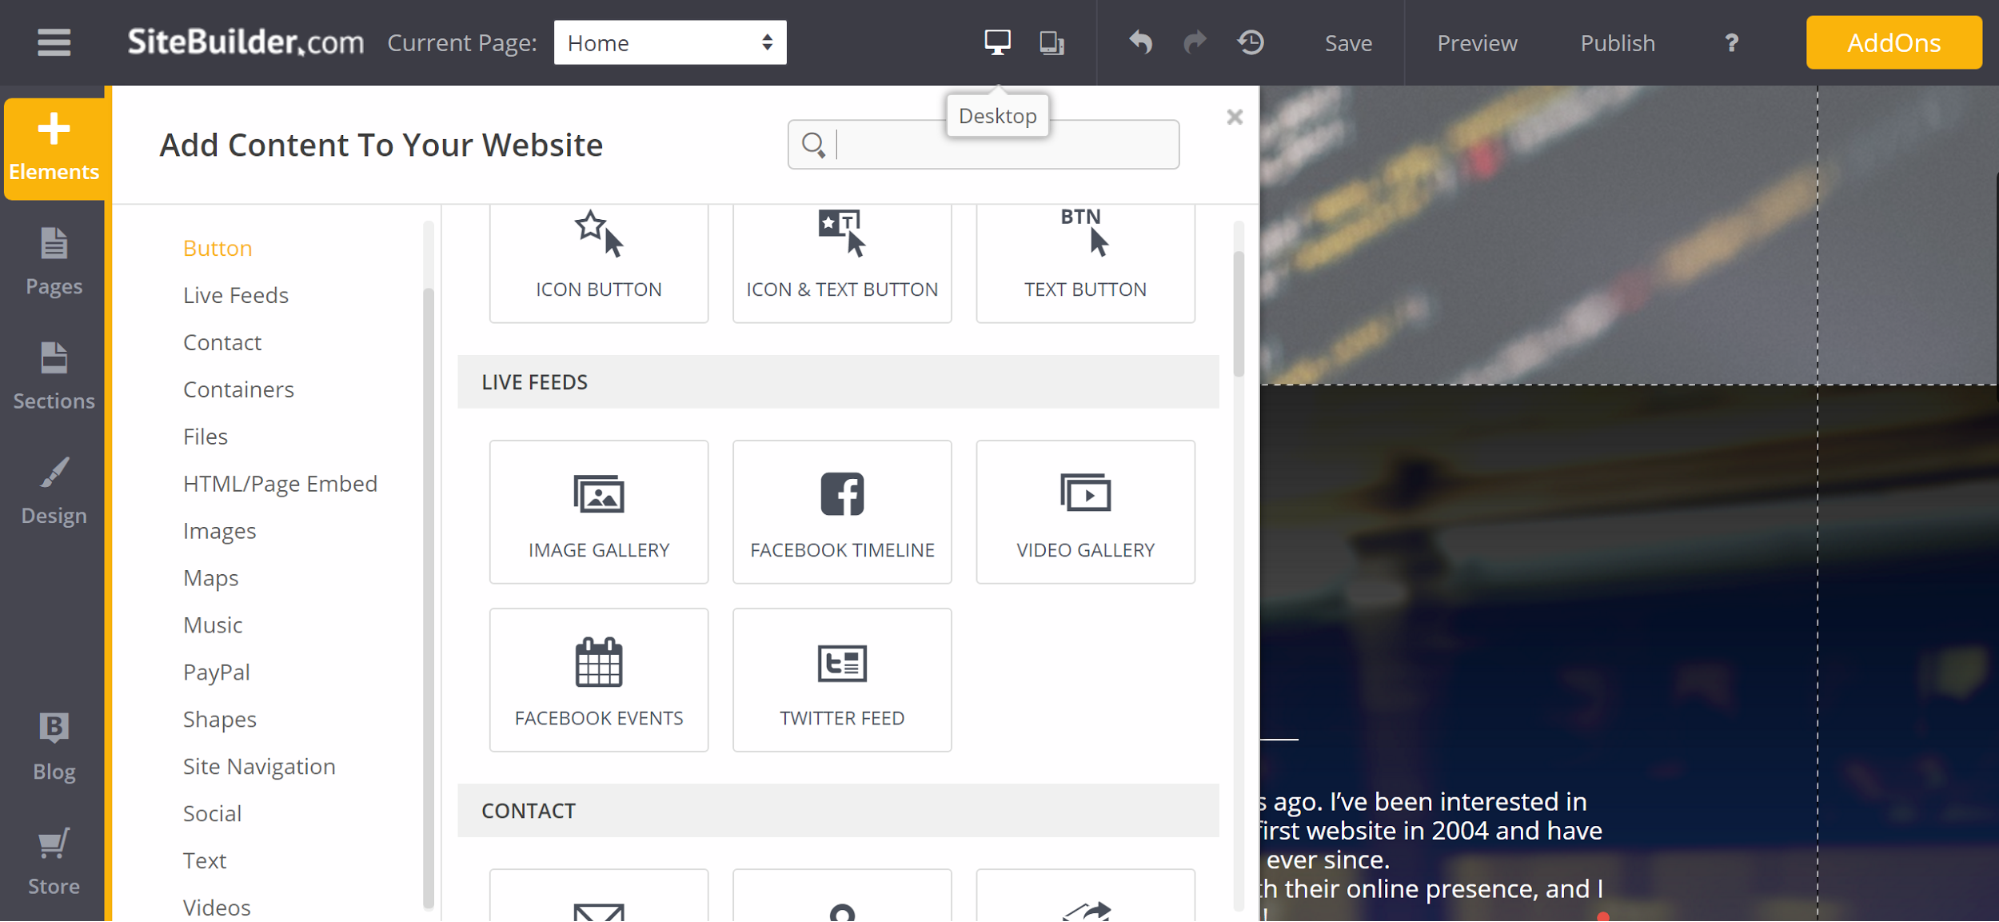Select the Social category
1999x922 pixels.
point(212,813)
